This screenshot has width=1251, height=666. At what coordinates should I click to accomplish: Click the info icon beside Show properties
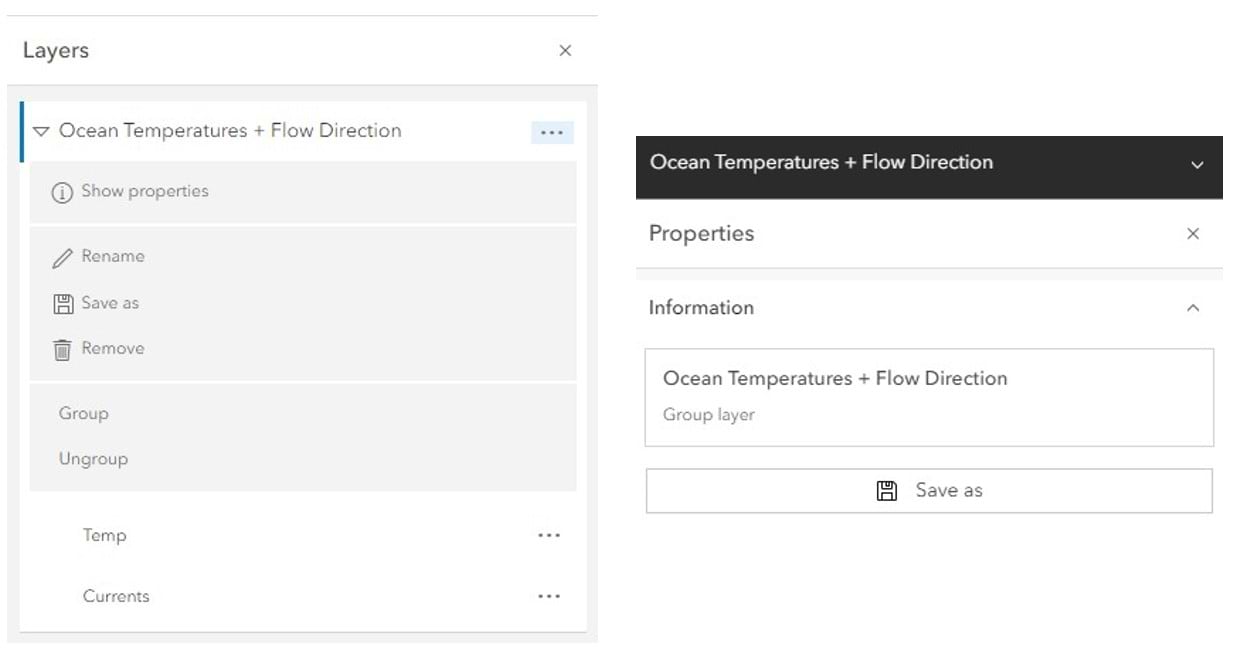pyautogui.click(x=62, y=192)
